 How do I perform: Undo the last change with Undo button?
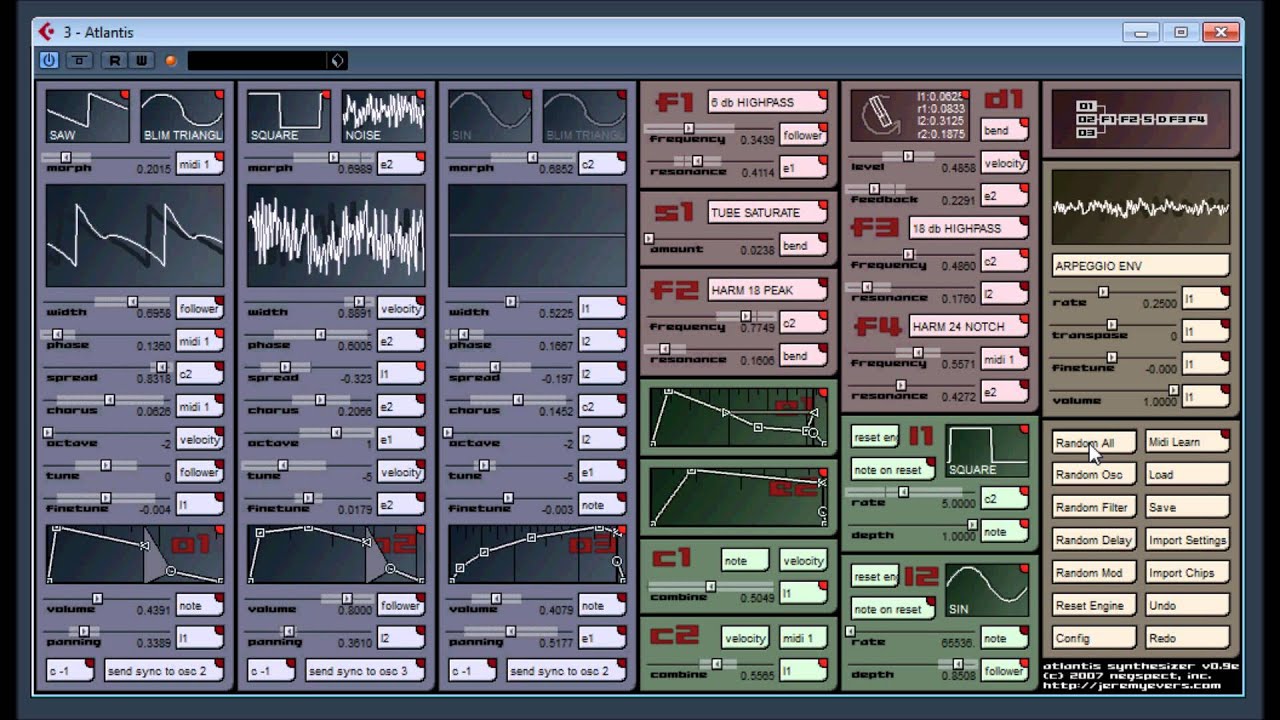pyautogui.click(x=1188, y=605)
